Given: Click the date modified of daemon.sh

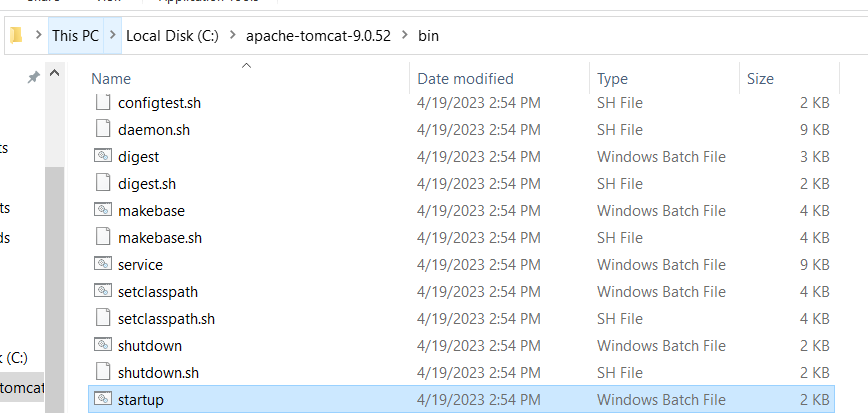Looking at the screenshot, I should point(478,130).
